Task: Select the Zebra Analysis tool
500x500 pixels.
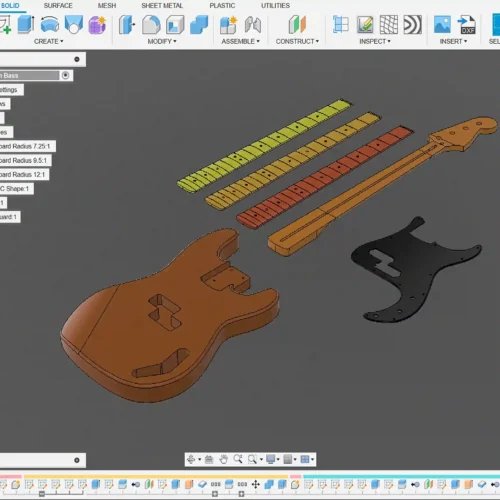Action: (x=413, y=24)
